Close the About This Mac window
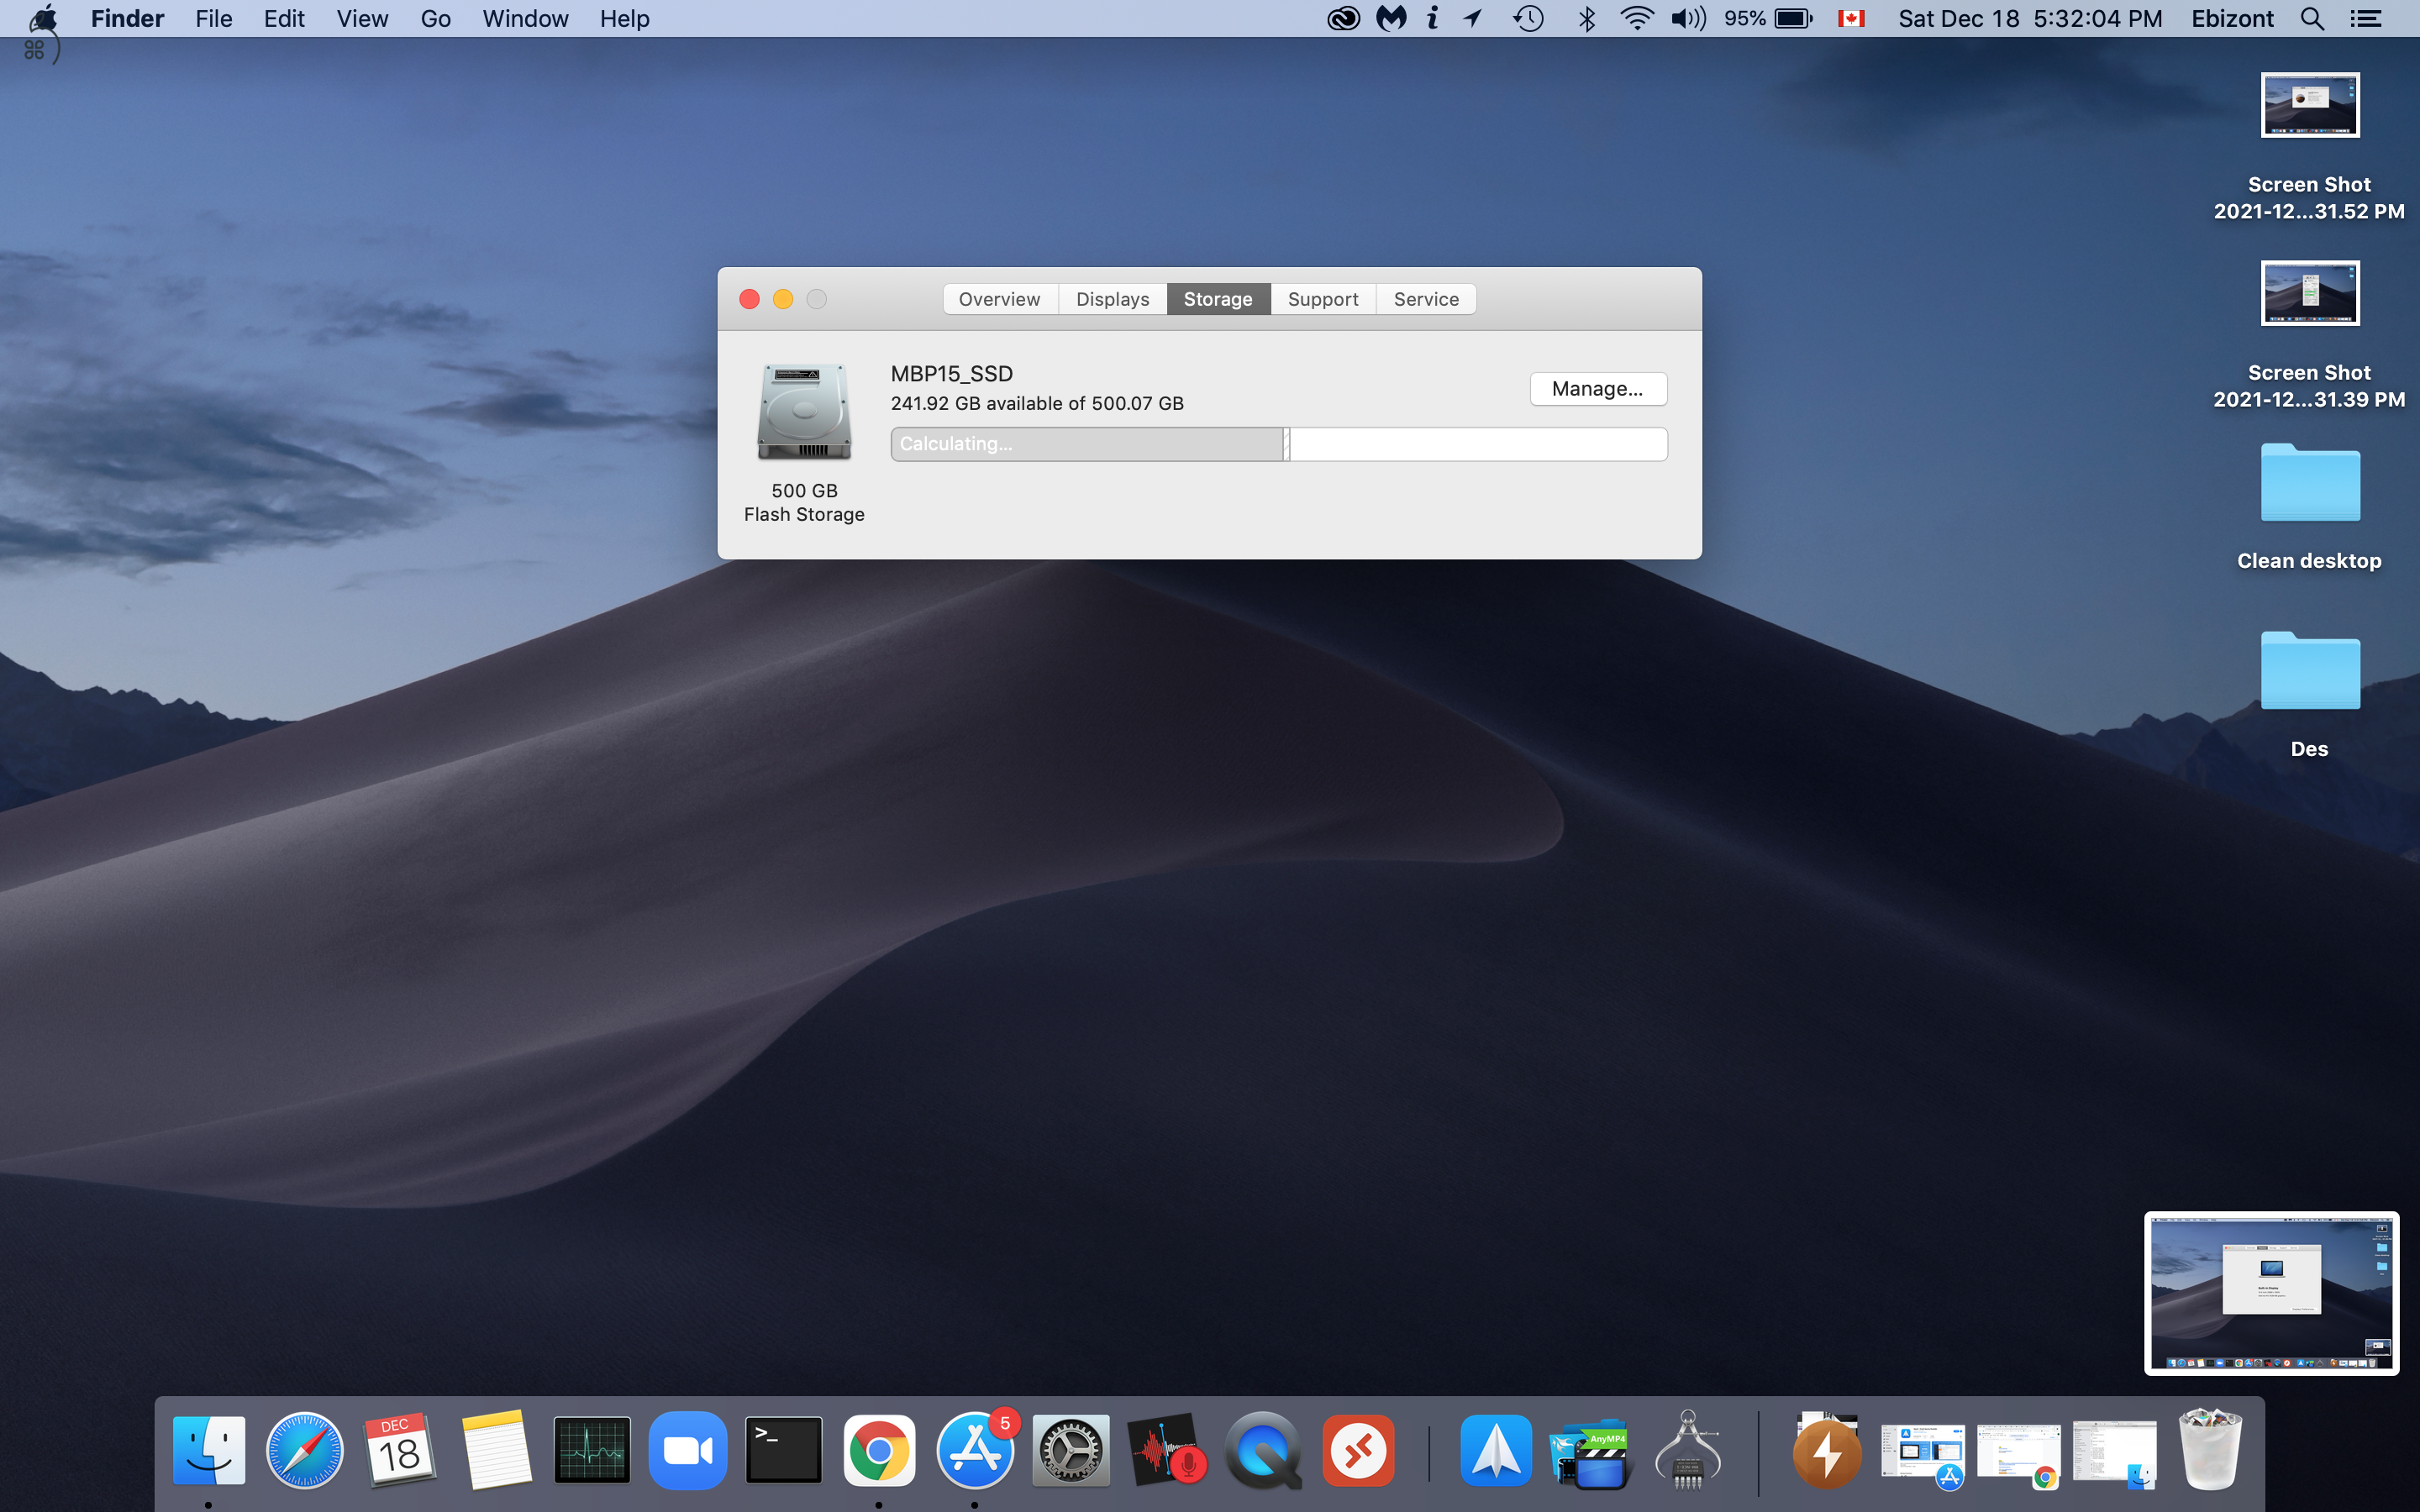Image resolution: width=2420 pixels, height=1512 pixels. coord(749,299)
